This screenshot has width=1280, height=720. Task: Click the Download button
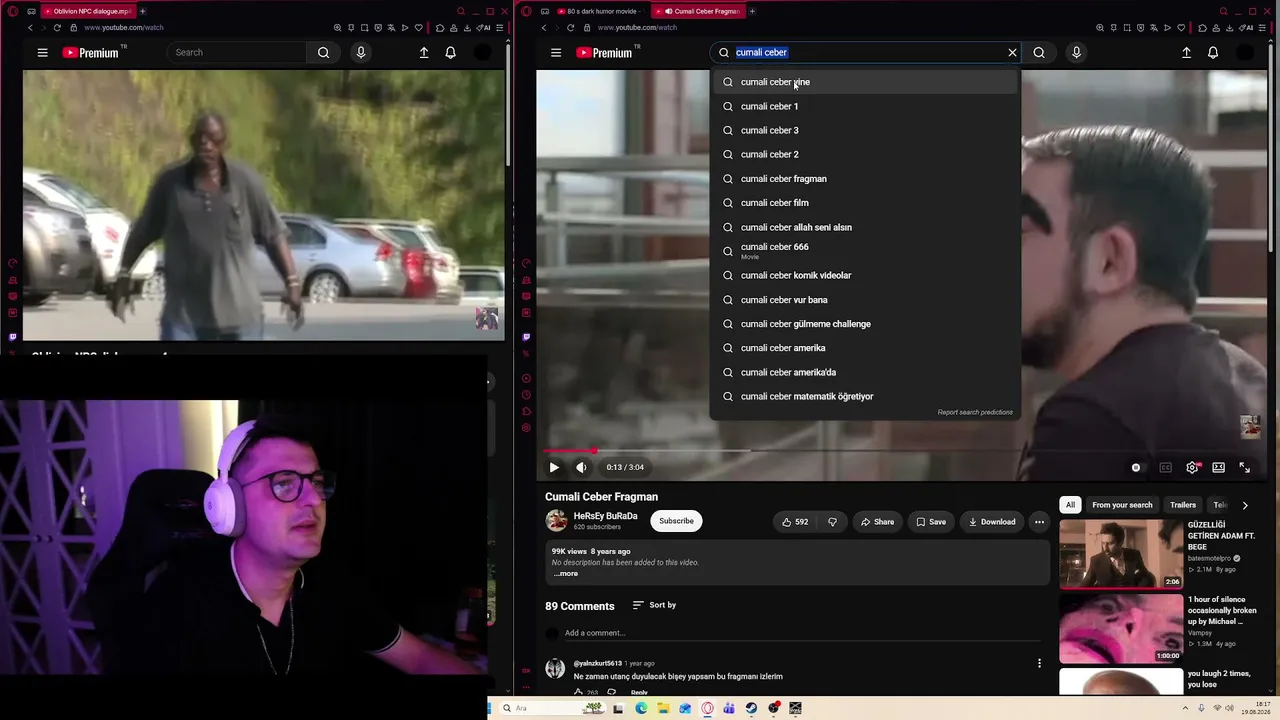click(991, 522)
